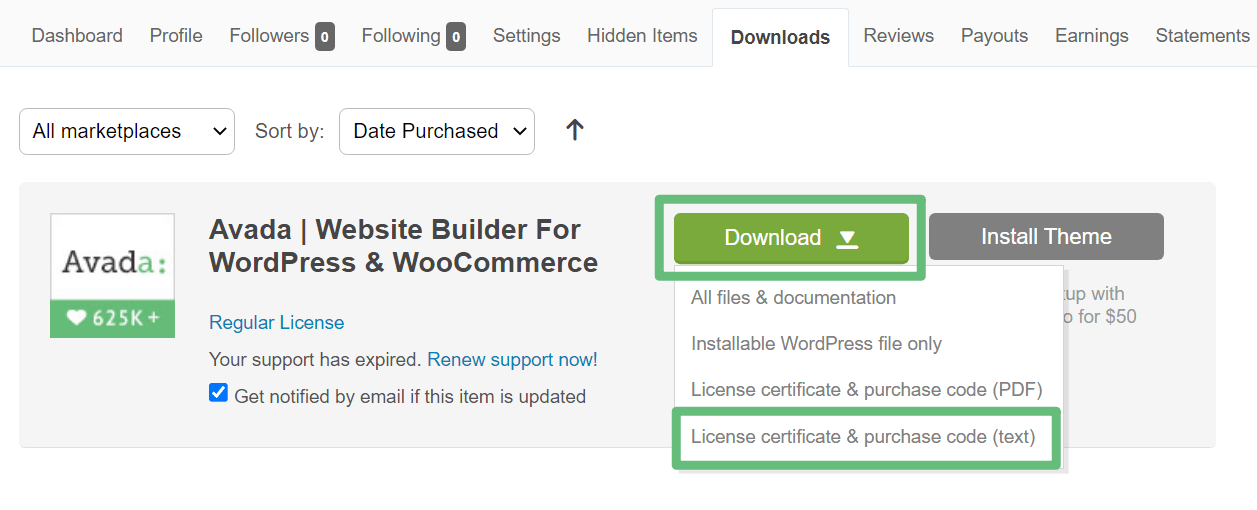Click the Install Theme button
This screenshot has height=510, width=1257.
click(x=1046, y=237)
